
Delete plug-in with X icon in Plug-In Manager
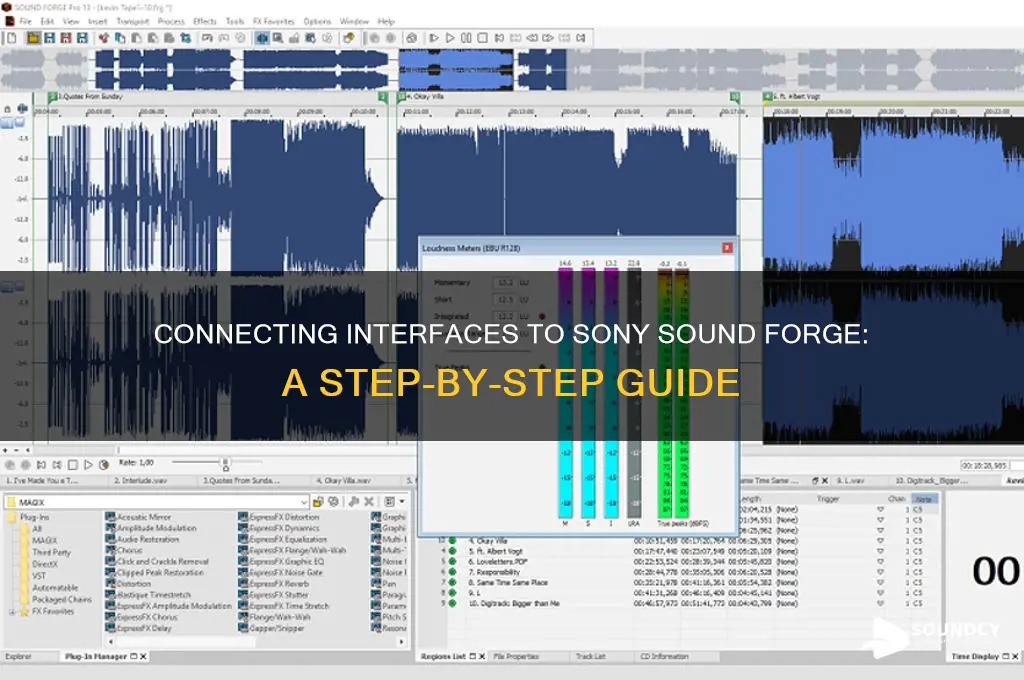[x=368, y=502]
